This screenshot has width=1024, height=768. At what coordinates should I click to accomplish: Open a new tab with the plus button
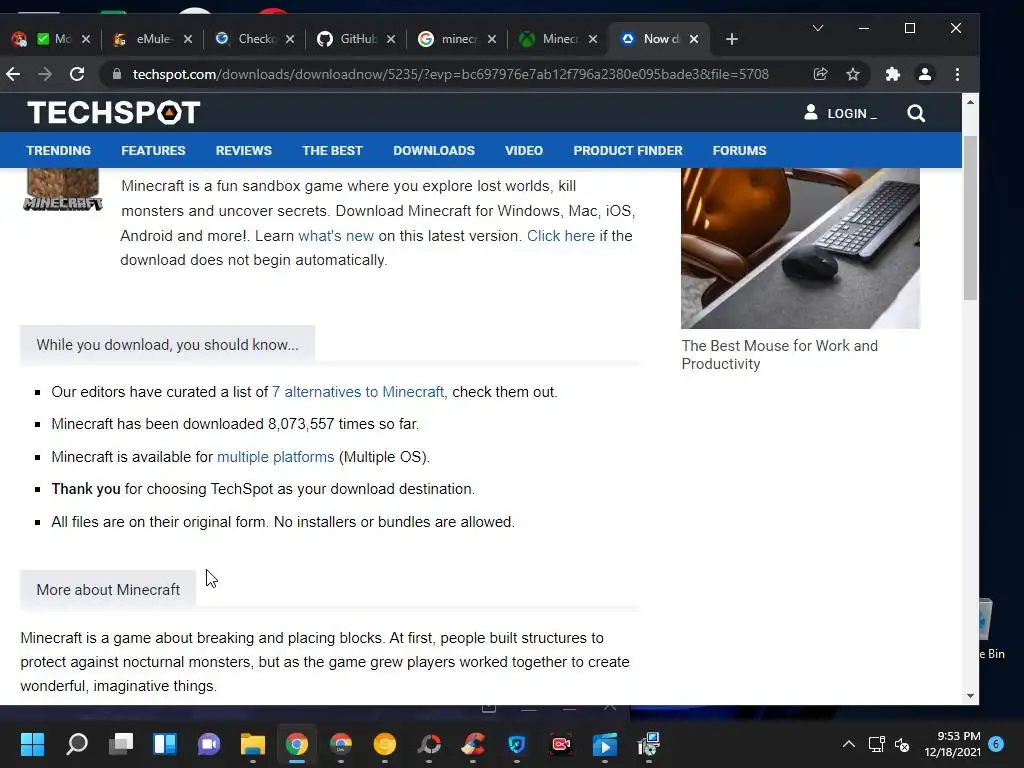[x=732, y=39]
